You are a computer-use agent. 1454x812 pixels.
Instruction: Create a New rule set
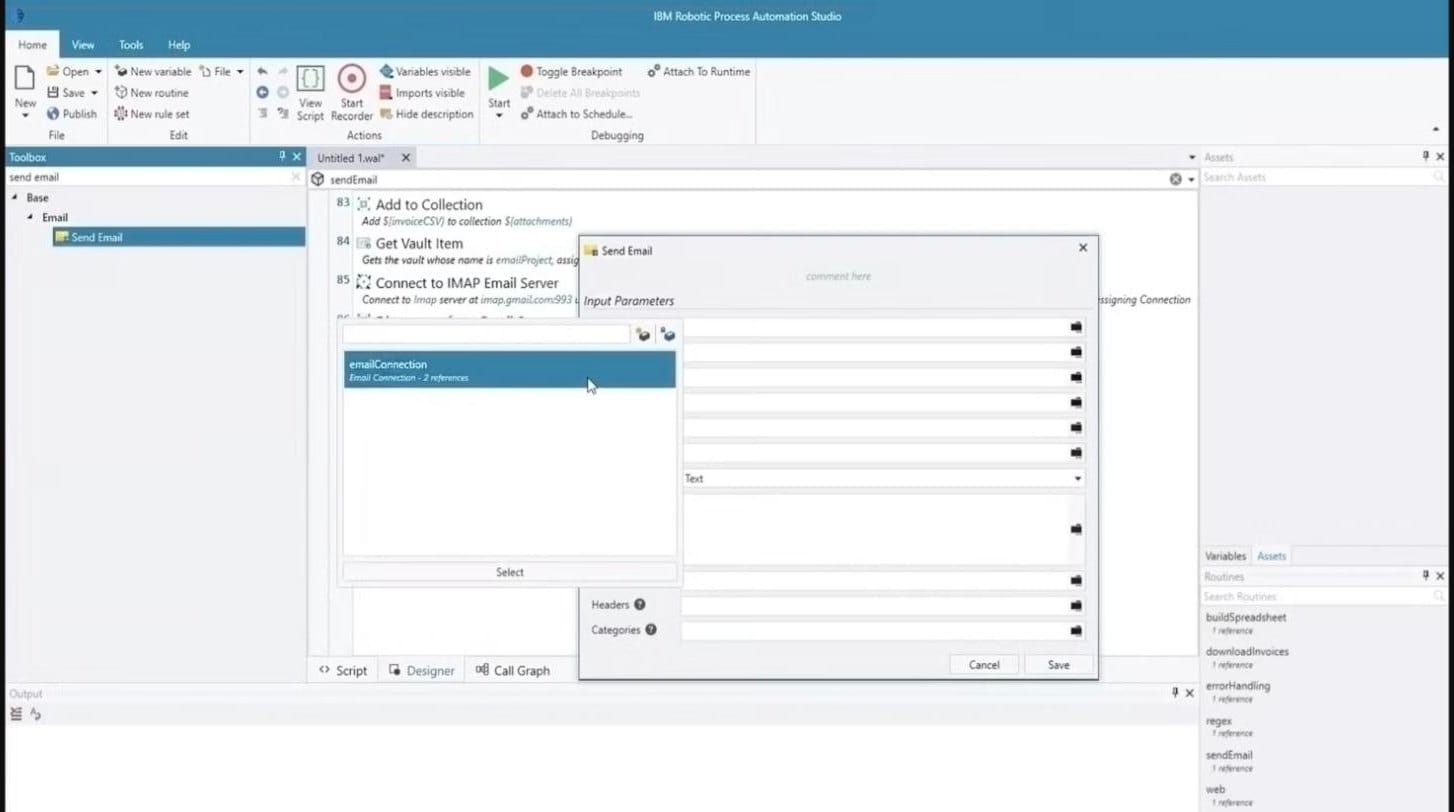click(152, 114)
